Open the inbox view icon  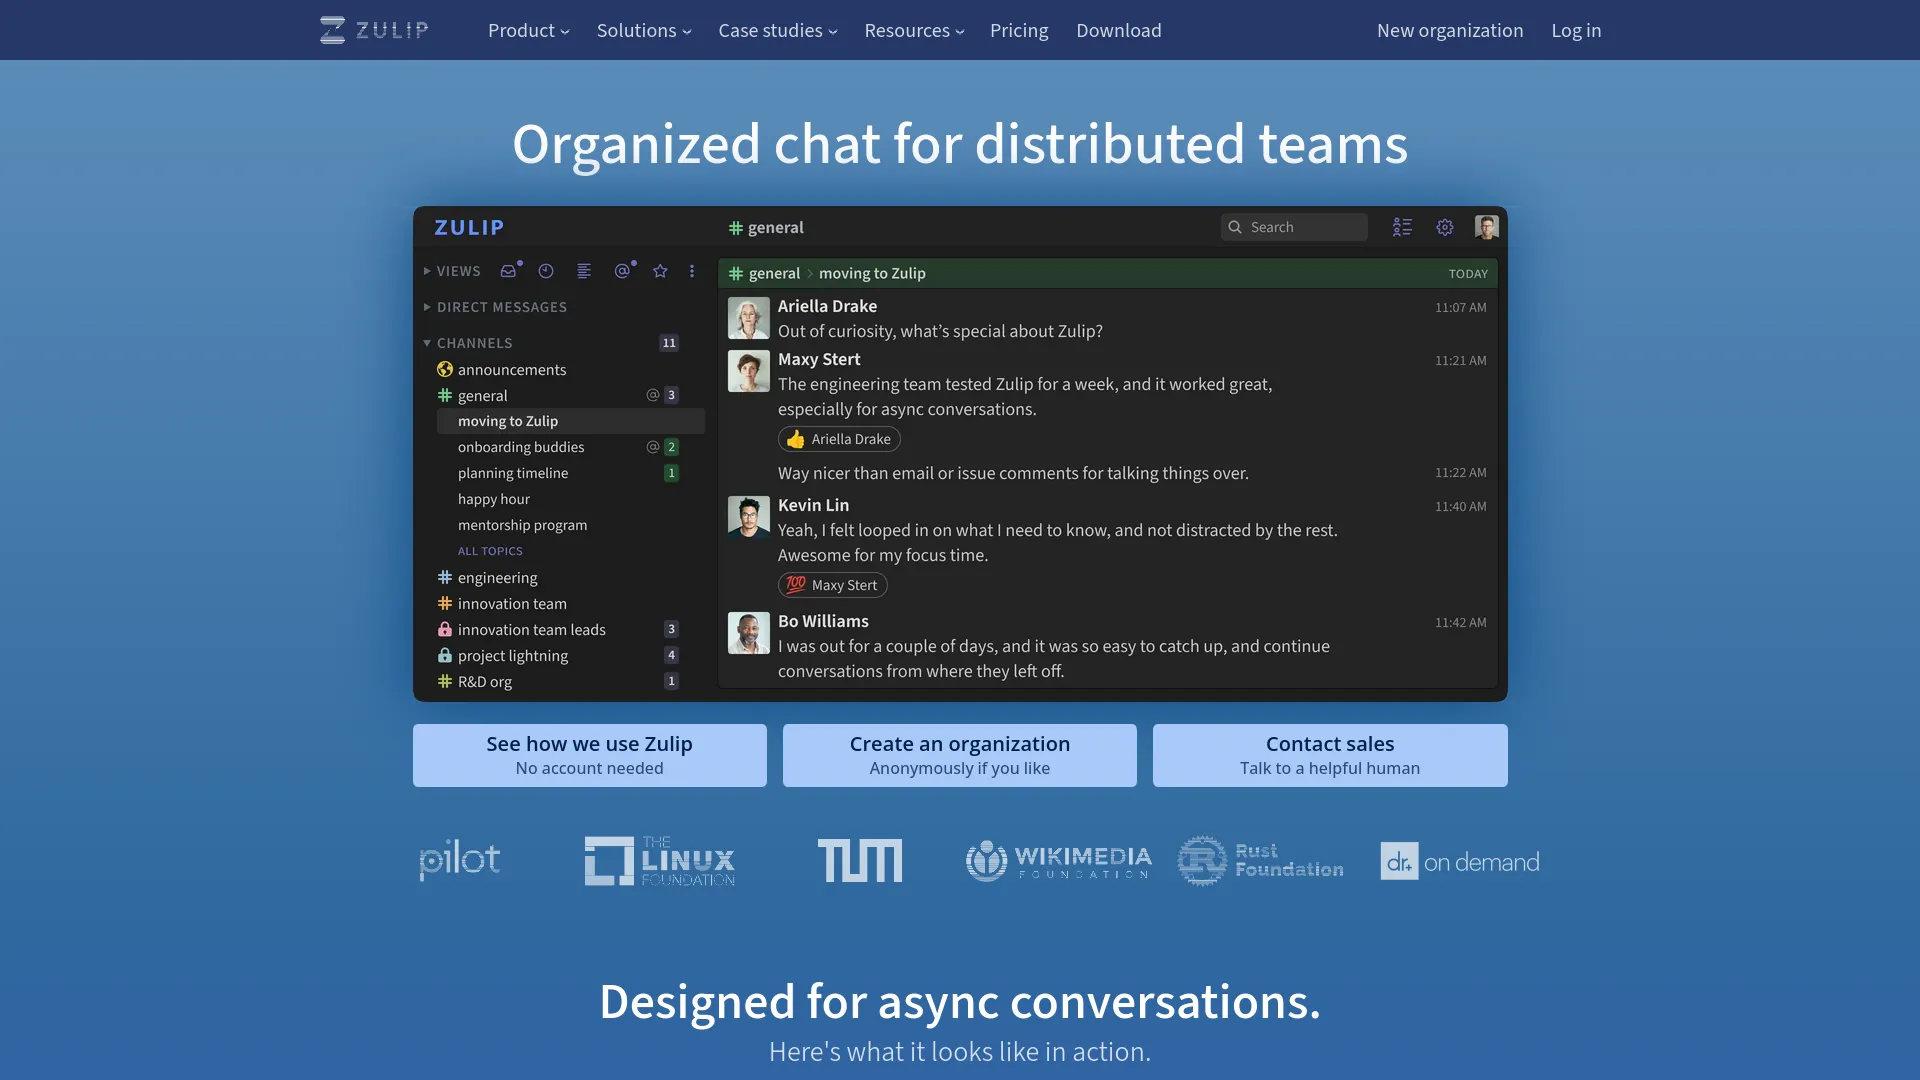tap(510, 271)
